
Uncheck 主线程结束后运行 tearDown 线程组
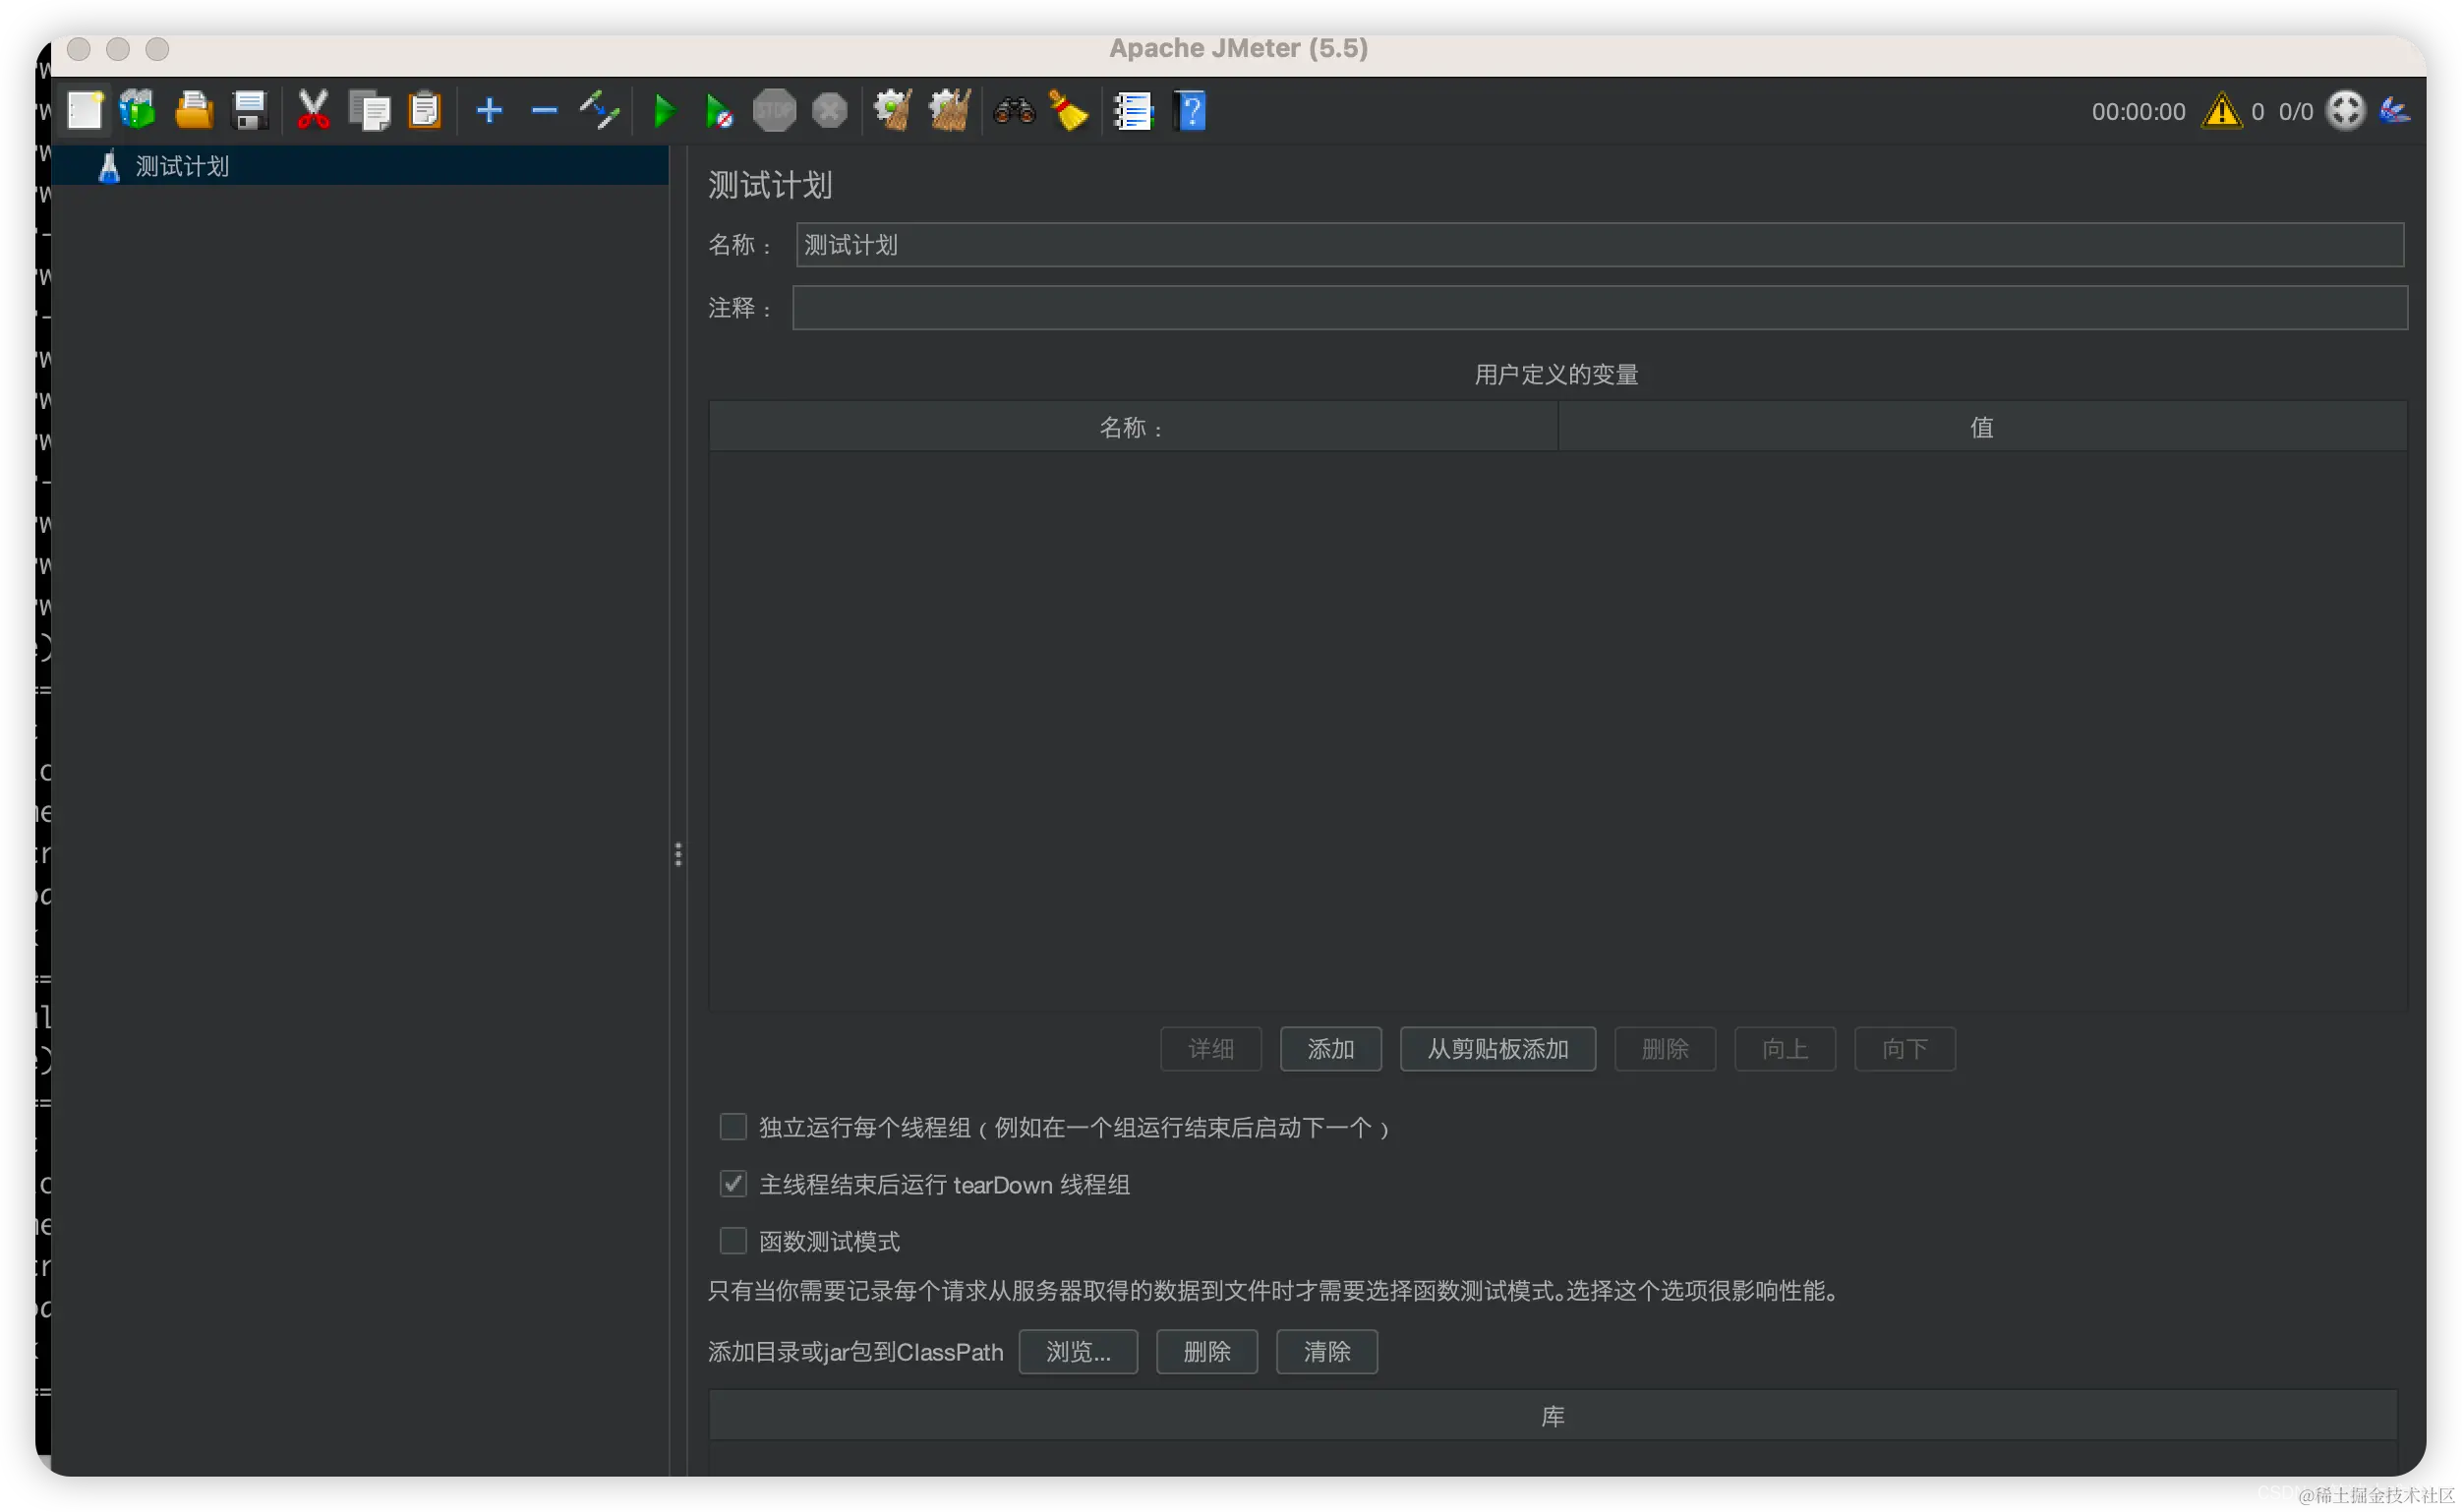733,1184
